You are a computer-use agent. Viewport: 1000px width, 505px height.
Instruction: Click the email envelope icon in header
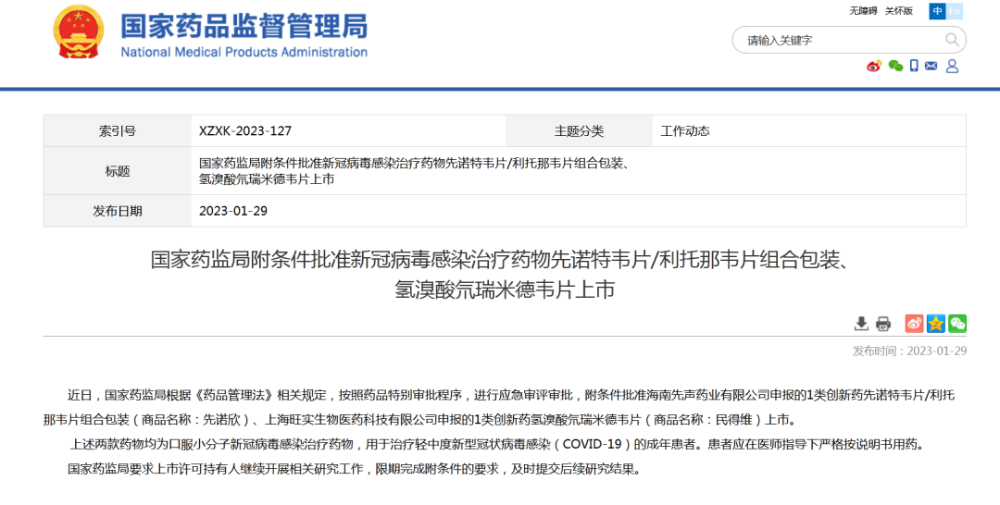(x=932, y=66)
